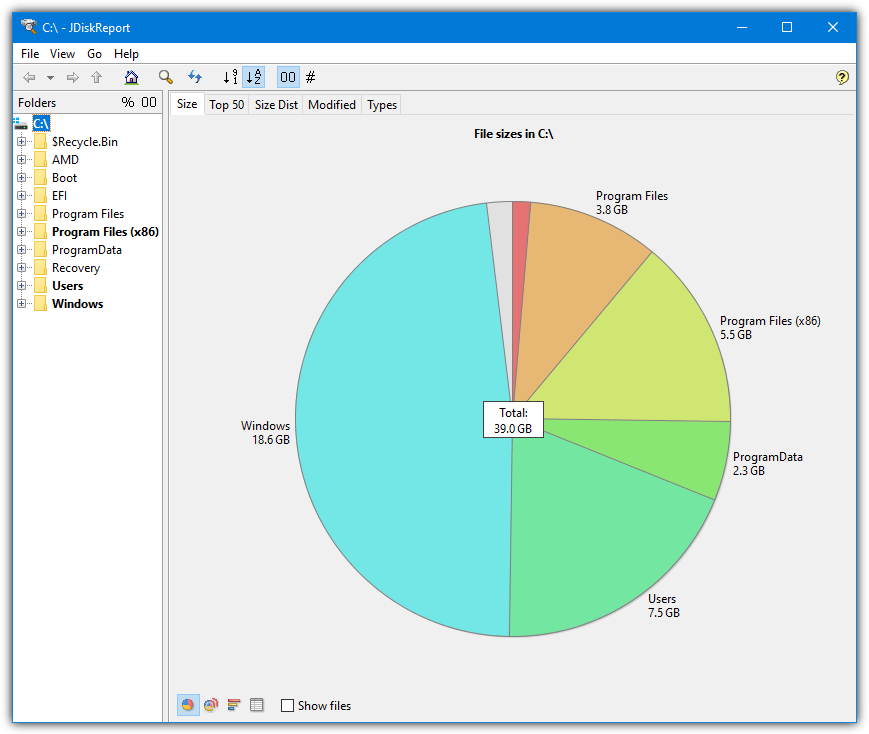Open the Help menu
Screen dimensions: 869x734
126,54
